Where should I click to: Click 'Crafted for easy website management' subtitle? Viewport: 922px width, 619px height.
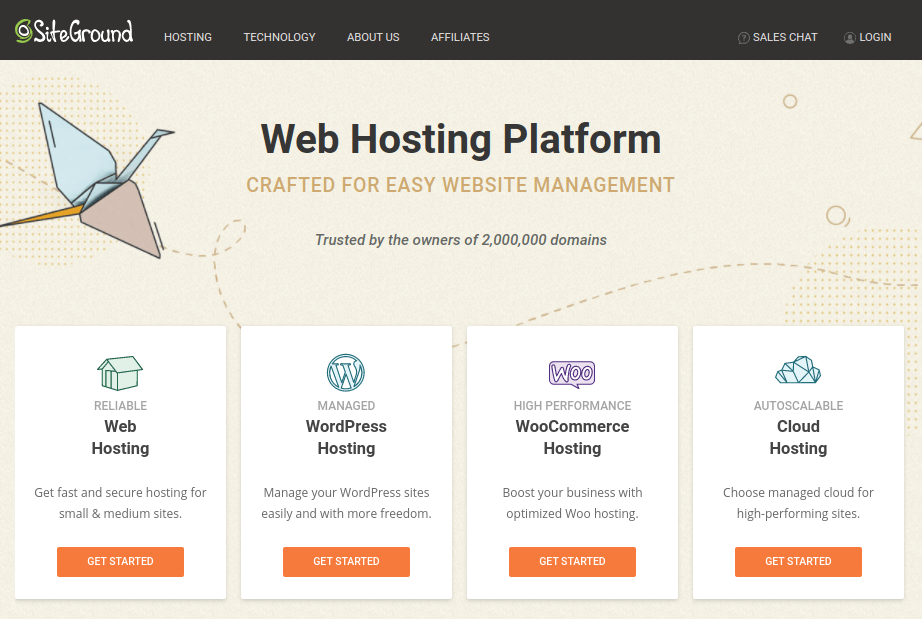pos(460,185)
